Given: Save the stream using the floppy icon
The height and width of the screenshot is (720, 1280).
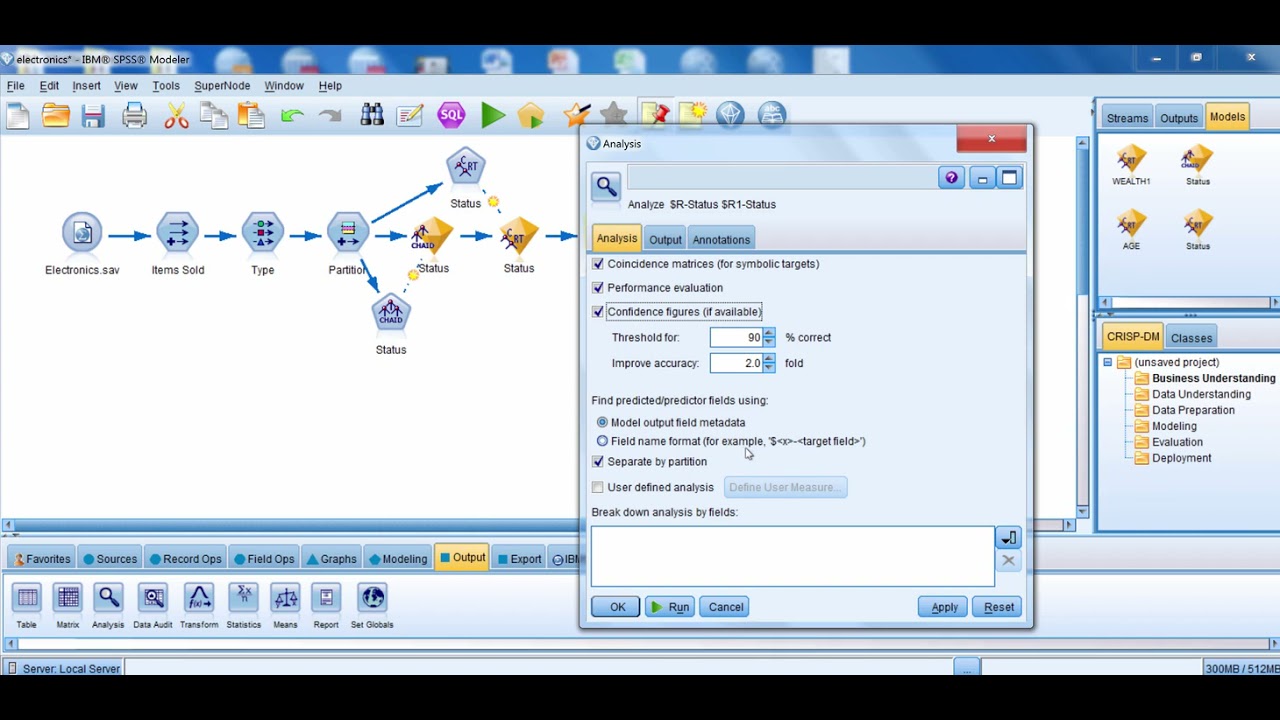Looking at the screenshot, I should tap(93, 117).
